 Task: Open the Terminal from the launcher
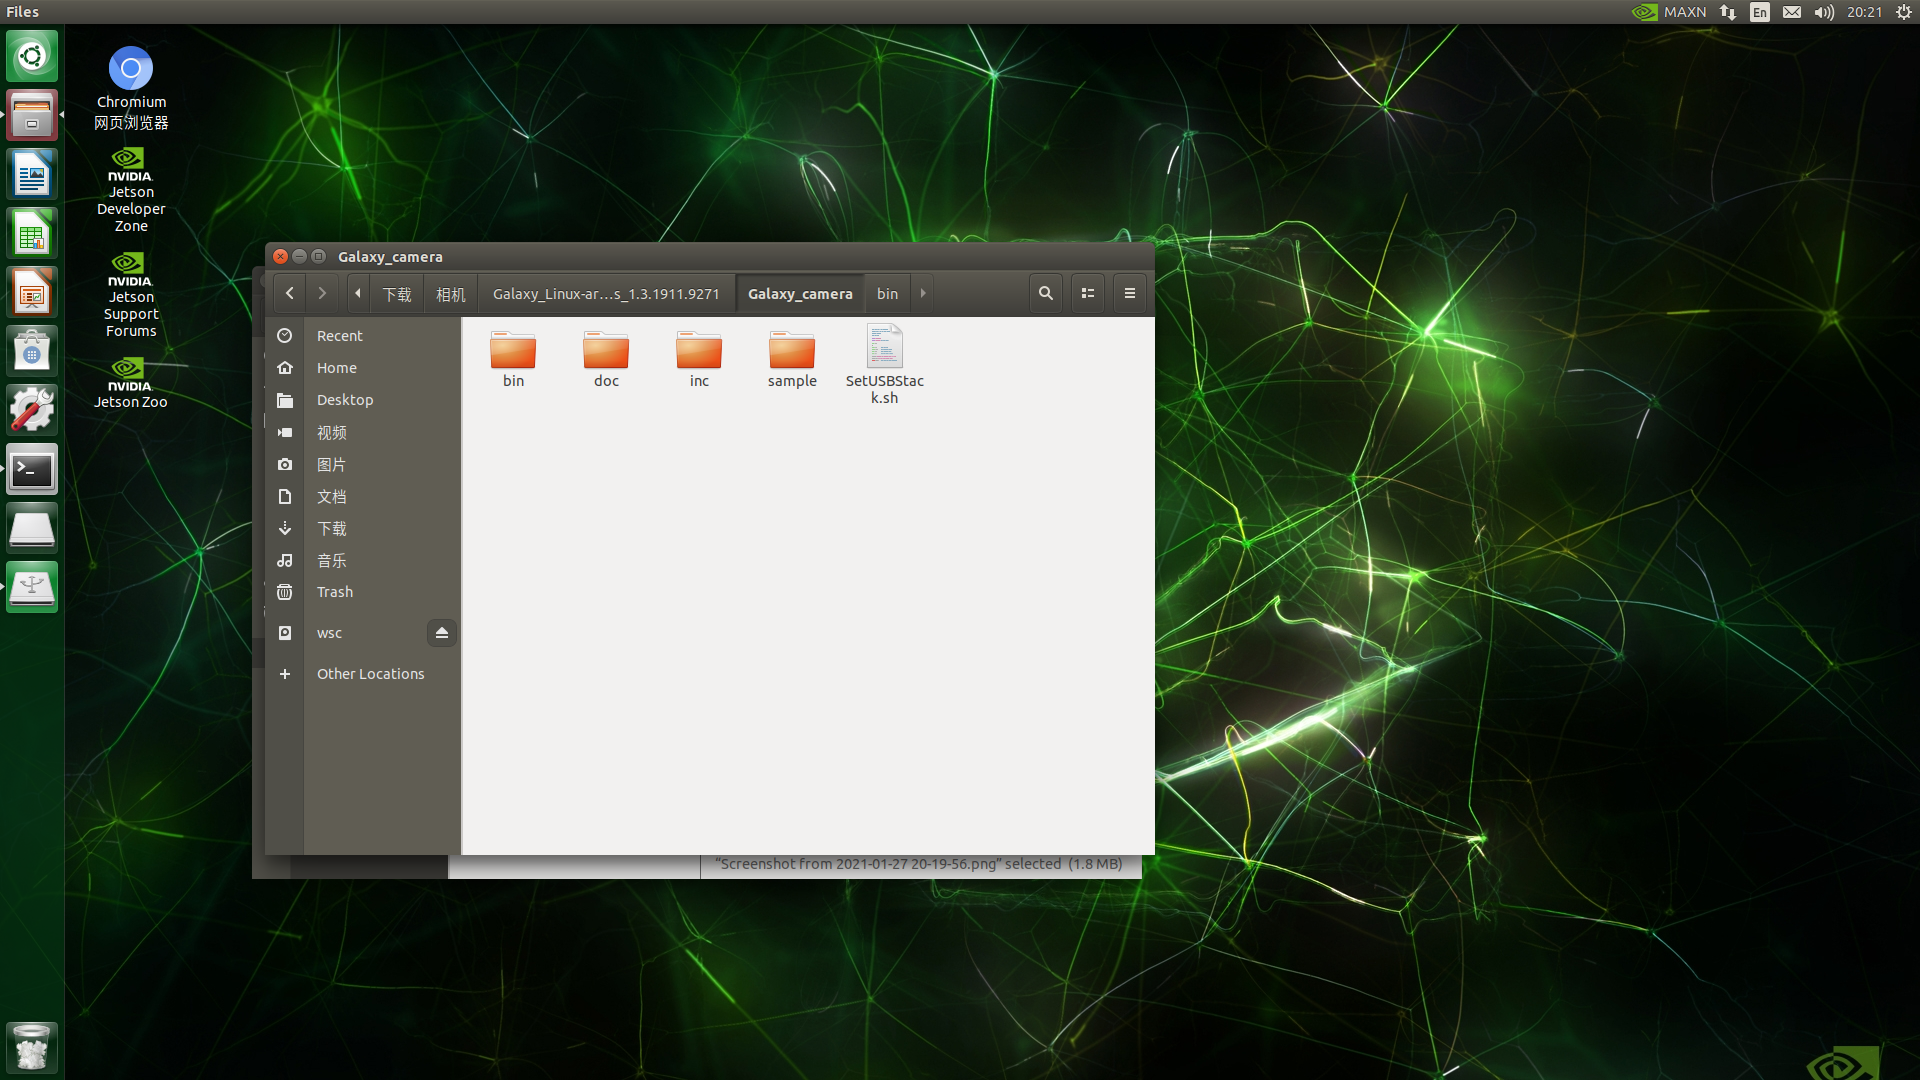click(x=32, y=469)
